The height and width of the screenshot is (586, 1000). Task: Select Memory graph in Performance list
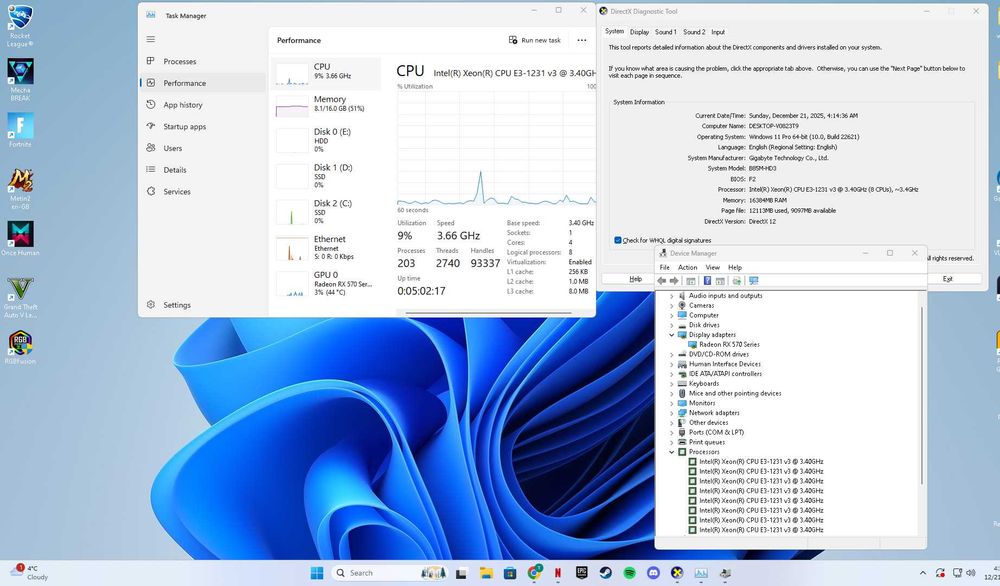point(326,104)
